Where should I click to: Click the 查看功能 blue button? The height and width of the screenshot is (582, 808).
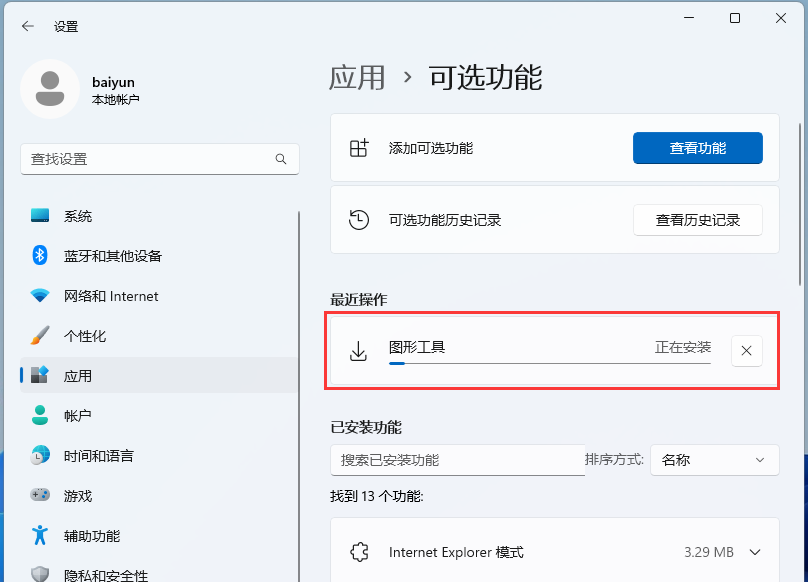pos(697,147)
